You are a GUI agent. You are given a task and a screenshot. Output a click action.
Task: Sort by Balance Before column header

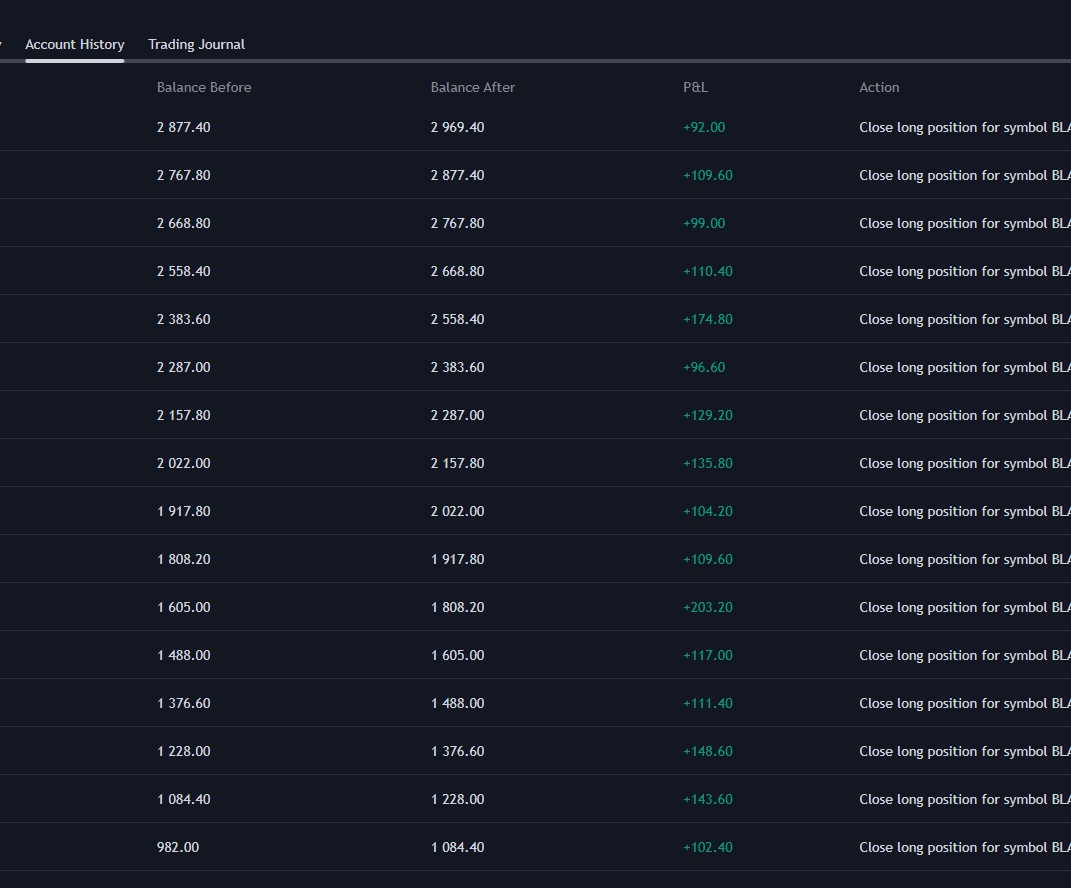coord(204,87)
